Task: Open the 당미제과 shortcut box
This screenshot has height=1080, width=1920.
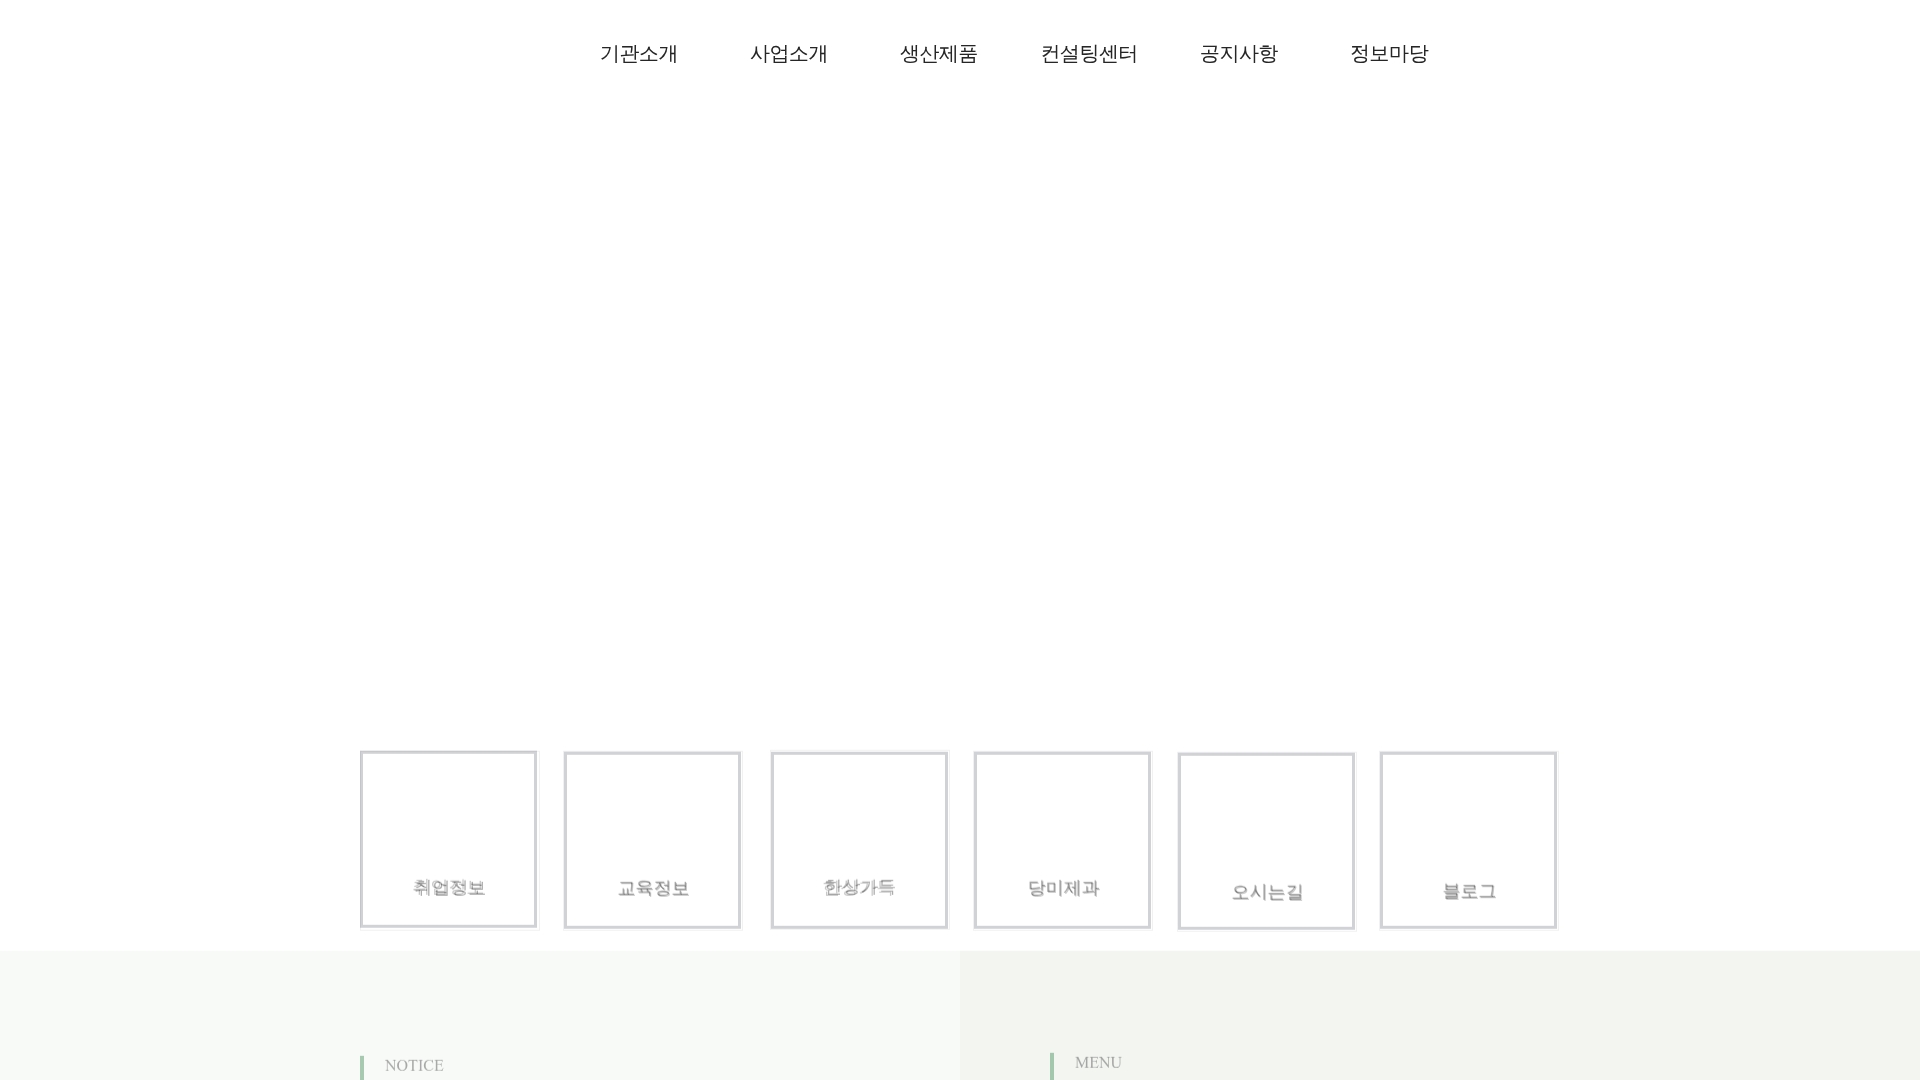Action: [1063, 840]
